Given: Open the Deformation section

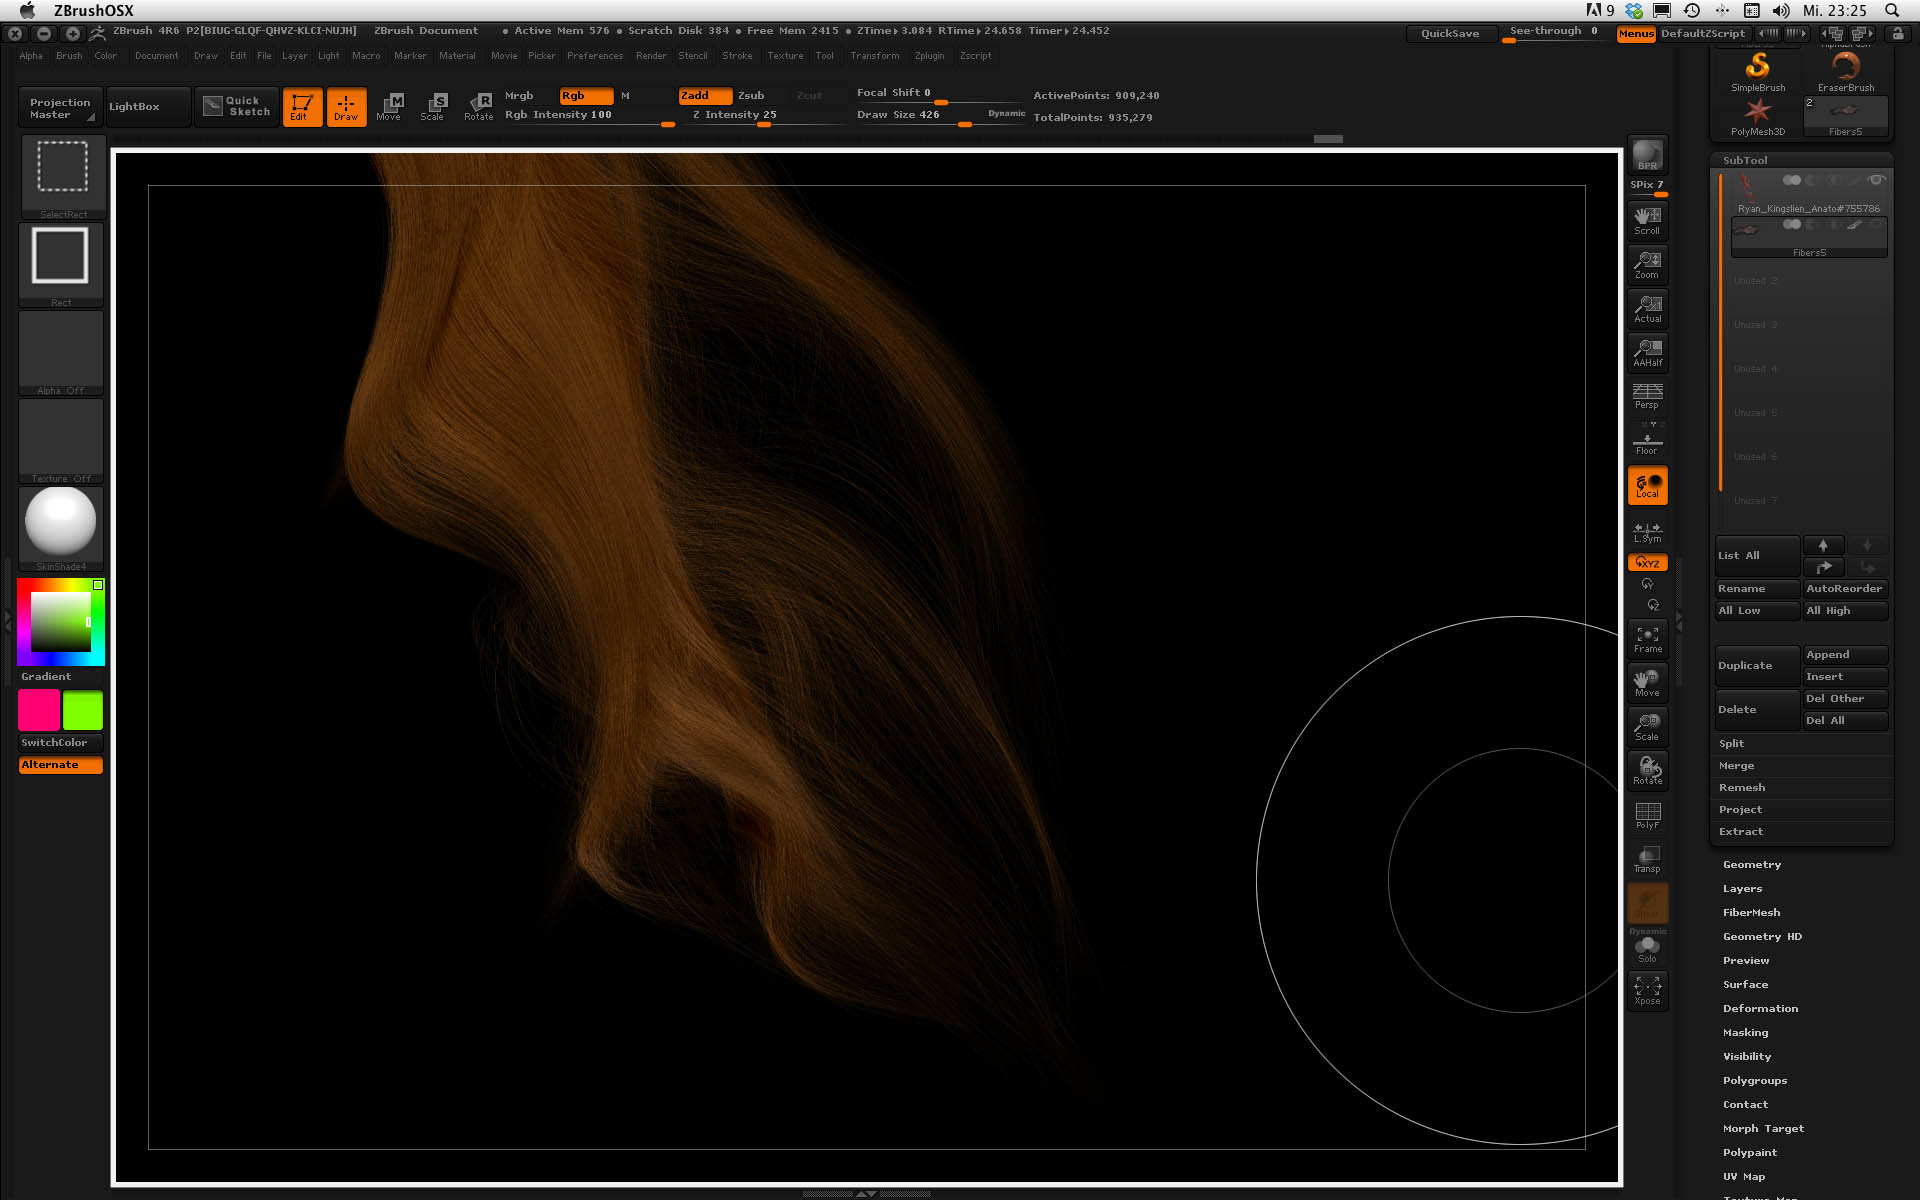Looking at the screenshot, I should point(1760,1009).
